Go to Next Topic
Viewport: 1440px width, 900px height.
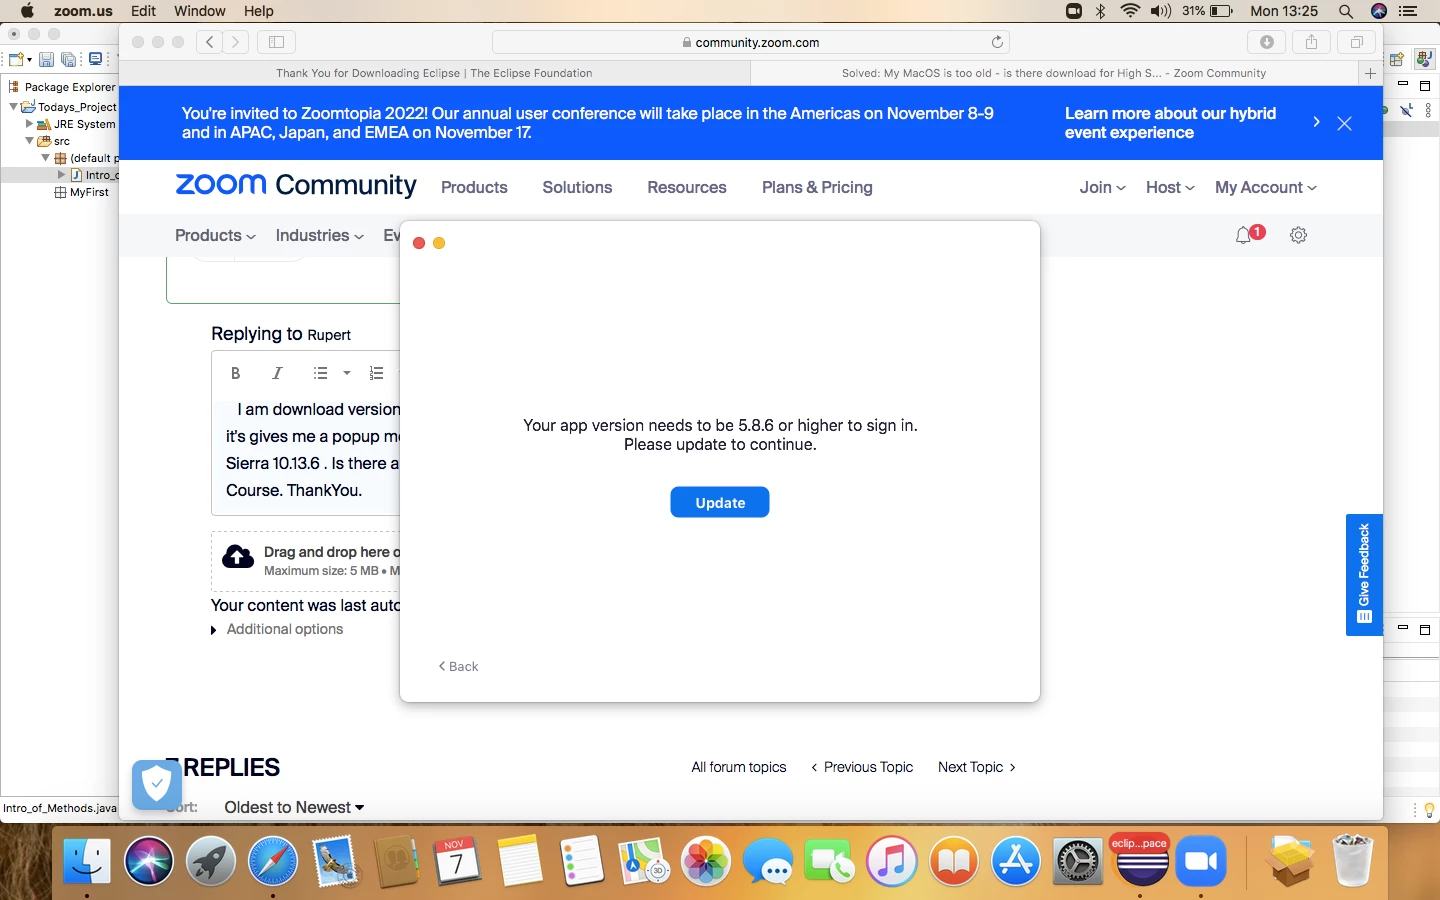tap(977, 767)
